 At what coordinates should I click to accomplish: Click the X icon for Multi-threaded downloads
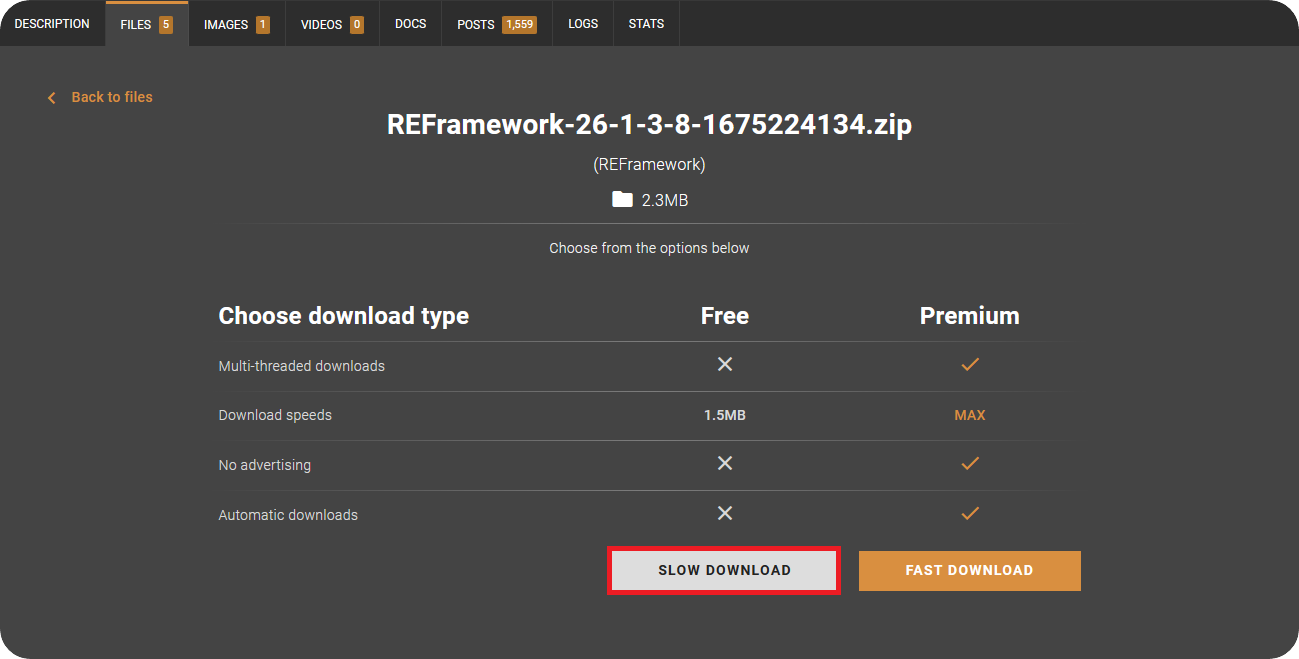725,364
